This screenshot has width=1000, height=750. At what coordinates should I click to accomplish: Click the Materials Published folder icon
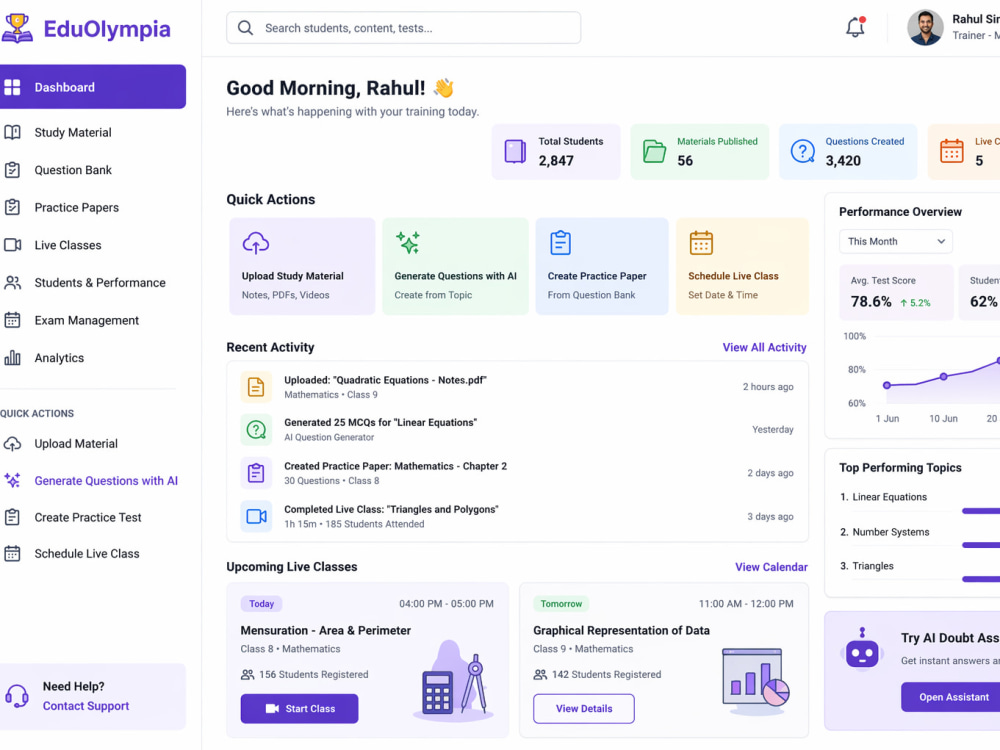(x=654, y=152)
